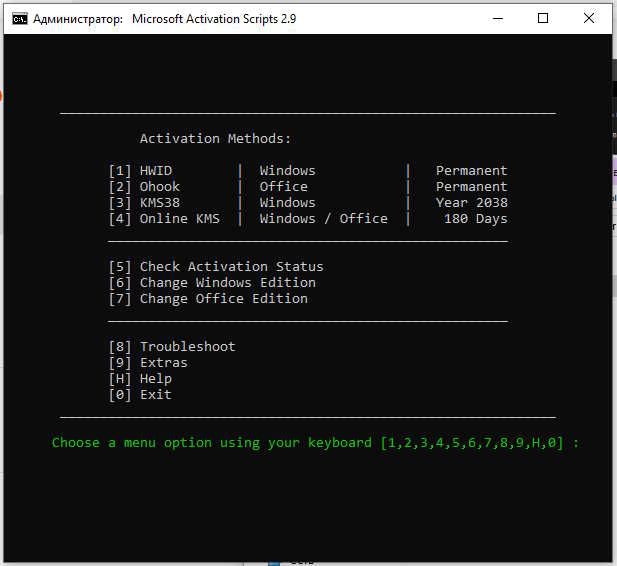Click the '180 Days' value

click(475, 219)
